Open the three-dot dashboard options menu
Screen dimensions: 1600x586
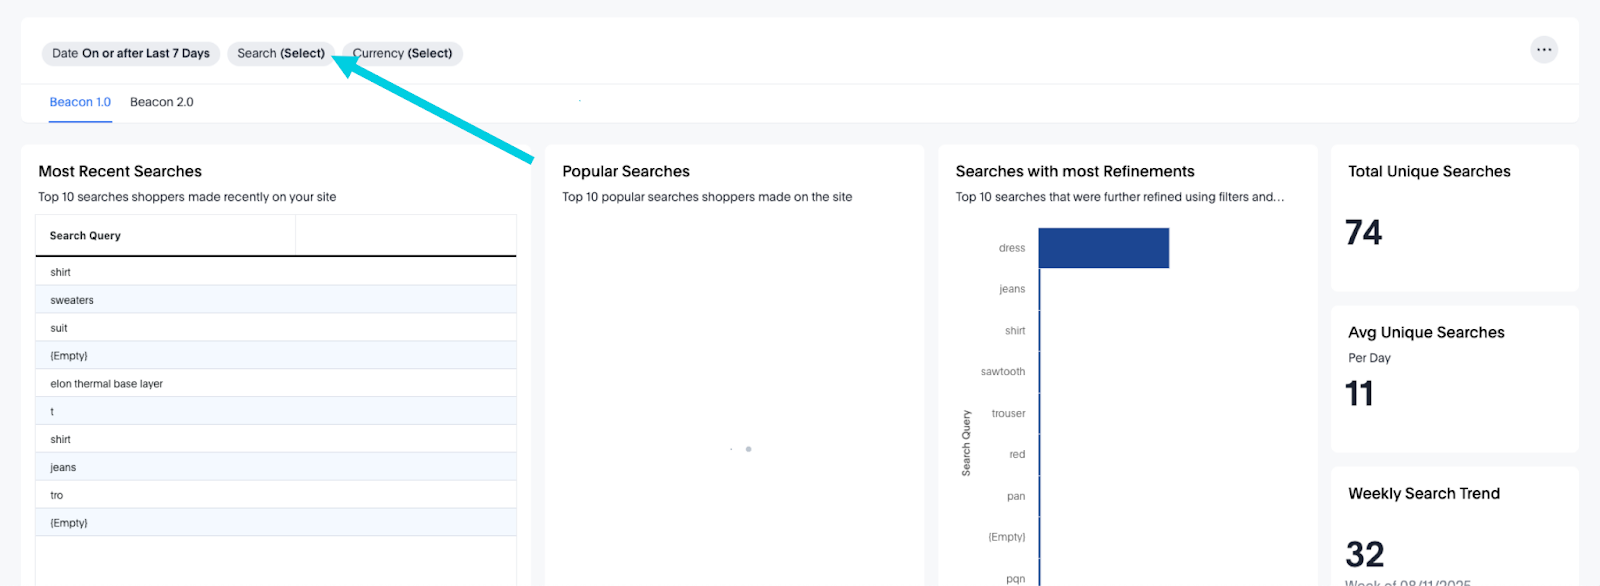(x=1544, y=50)
